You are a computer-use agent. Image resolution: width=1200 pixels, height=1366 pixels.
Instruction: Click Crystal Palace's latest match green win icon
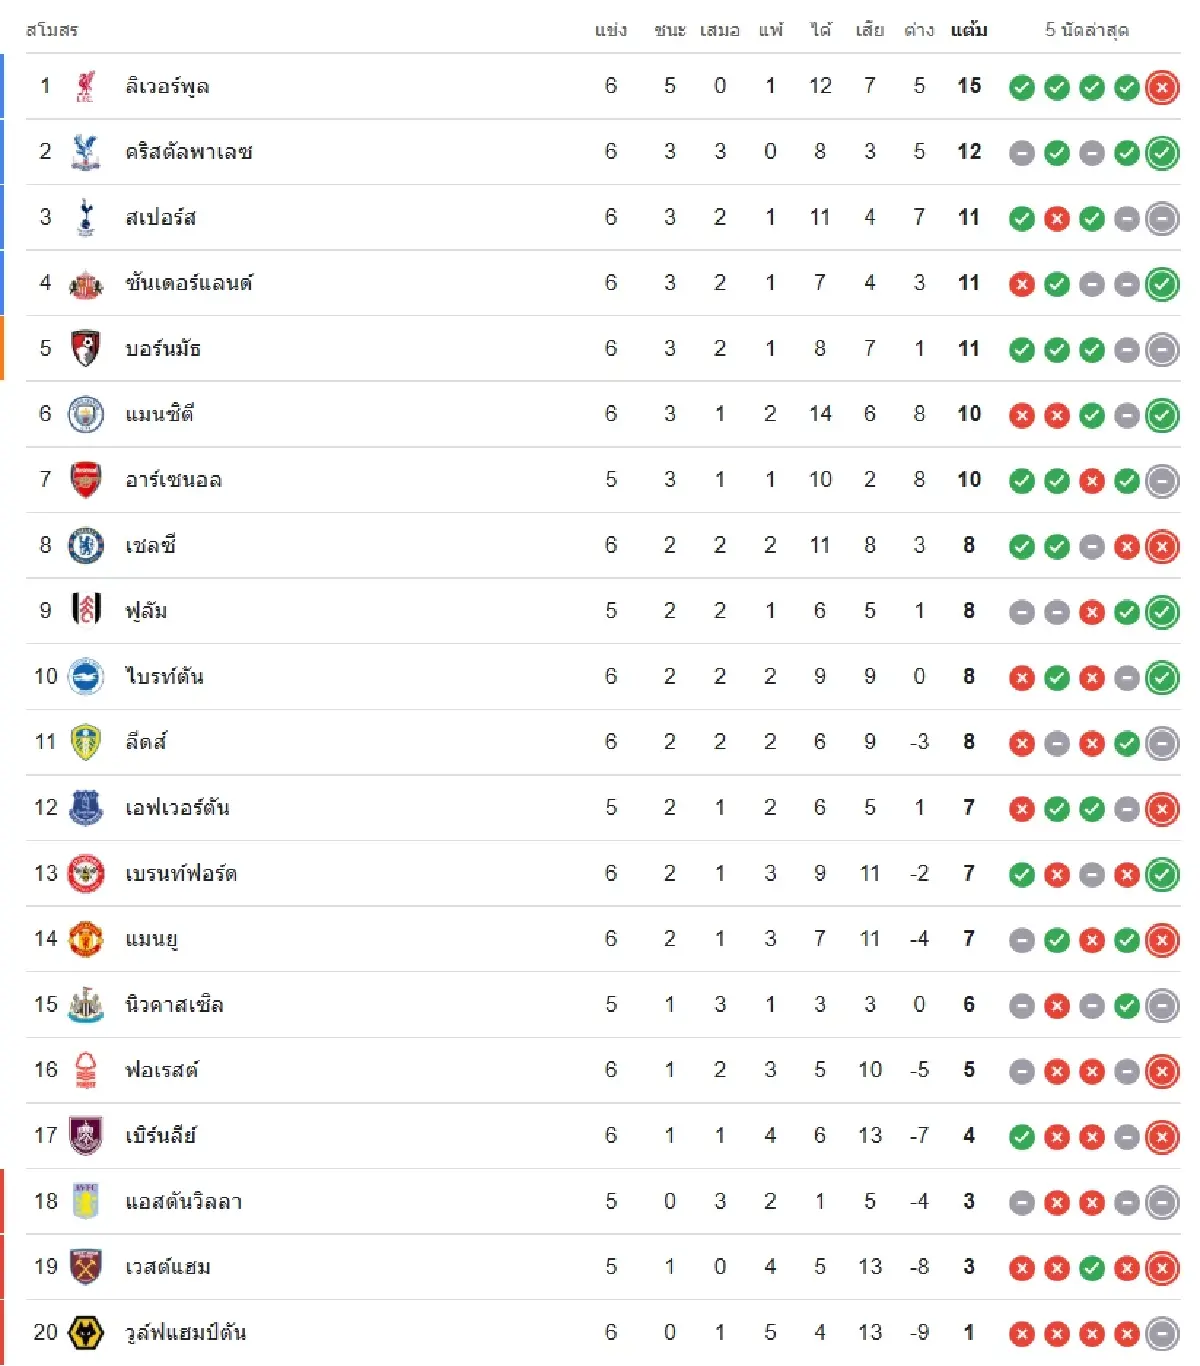click(1162, 153)
